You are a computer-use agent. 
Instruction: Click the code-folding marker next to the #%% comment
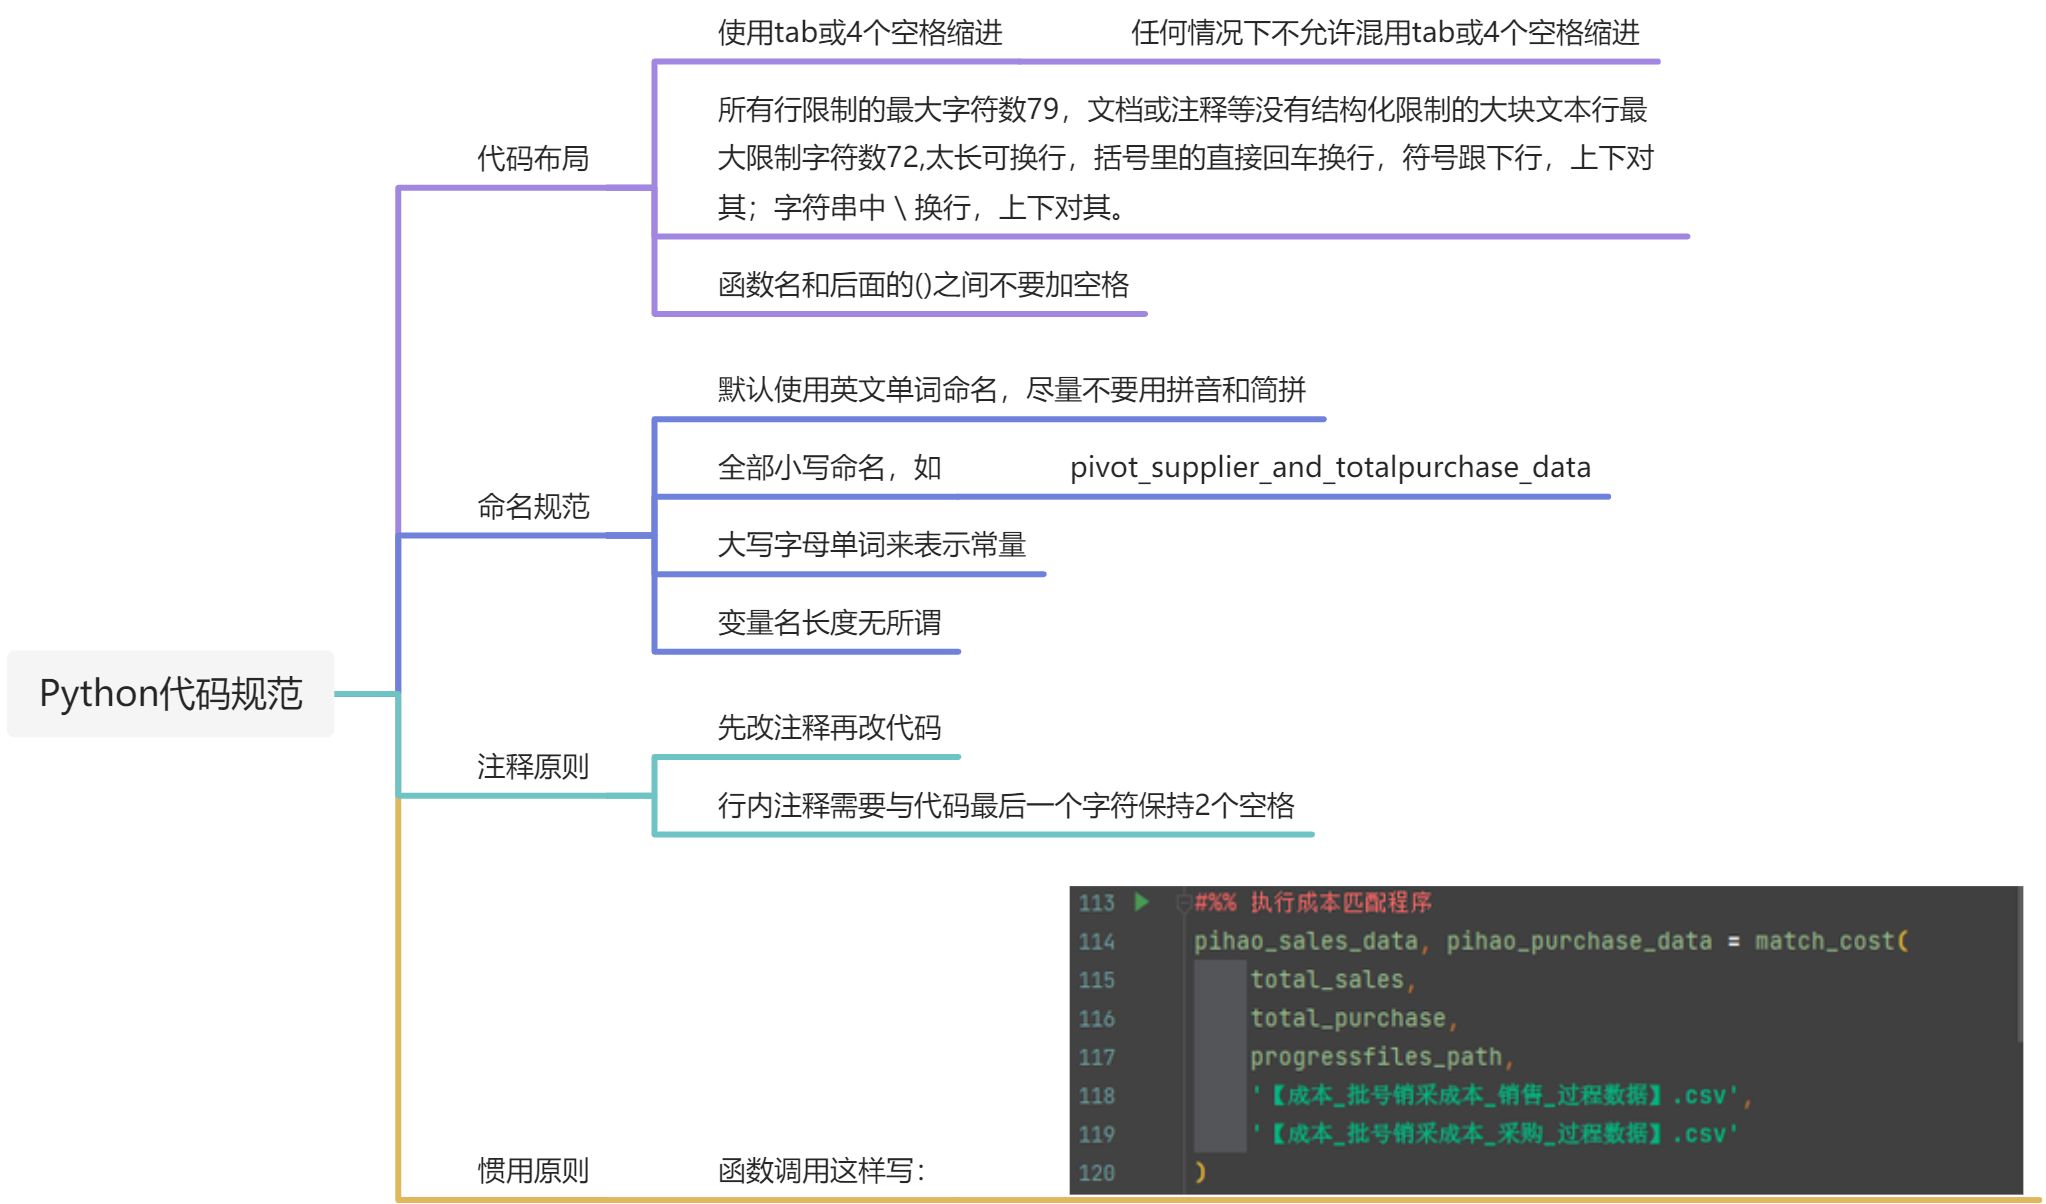(1184, 902)
